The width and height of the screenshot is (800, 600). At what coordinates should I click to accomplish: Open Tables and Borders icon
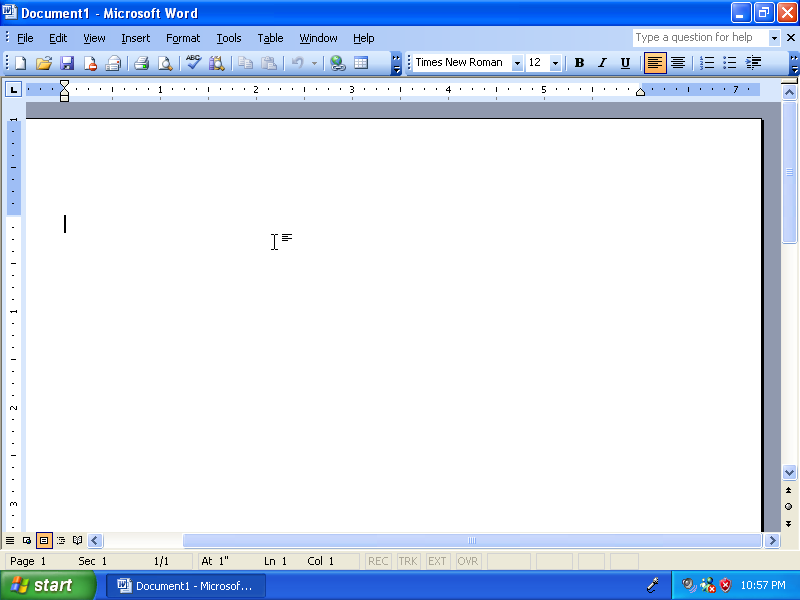(x=361, y=63)
